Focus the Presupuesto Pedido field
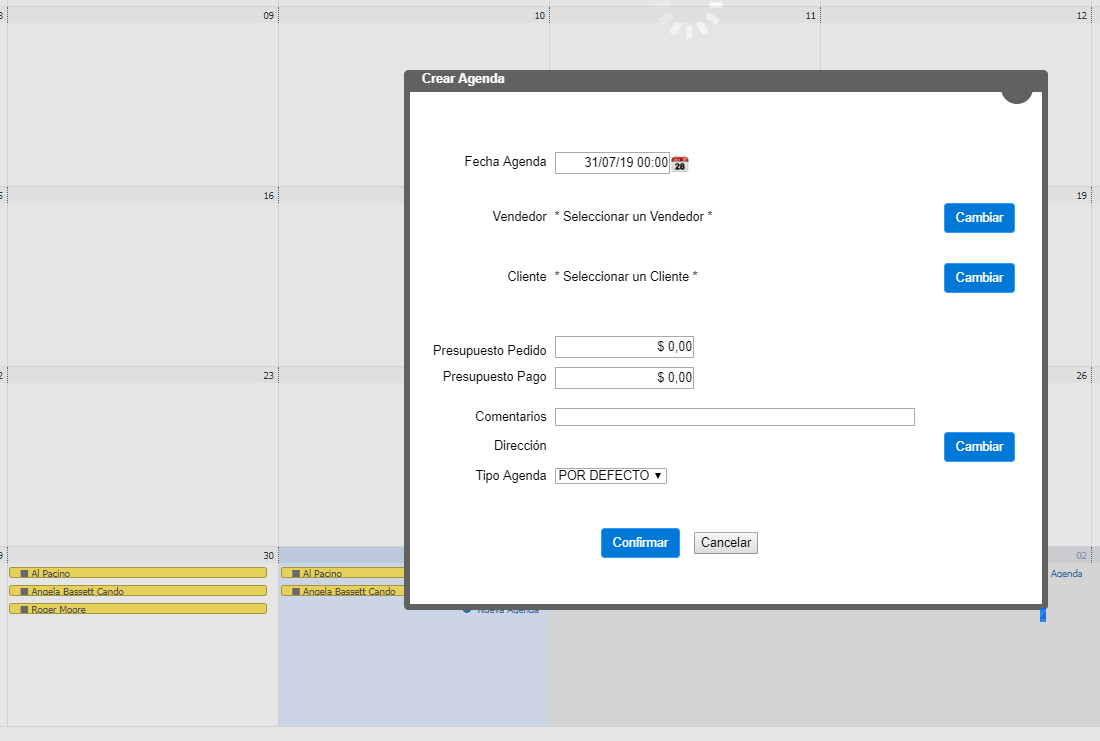Viewport: 1100px width, 741px height. coord(624,347)
